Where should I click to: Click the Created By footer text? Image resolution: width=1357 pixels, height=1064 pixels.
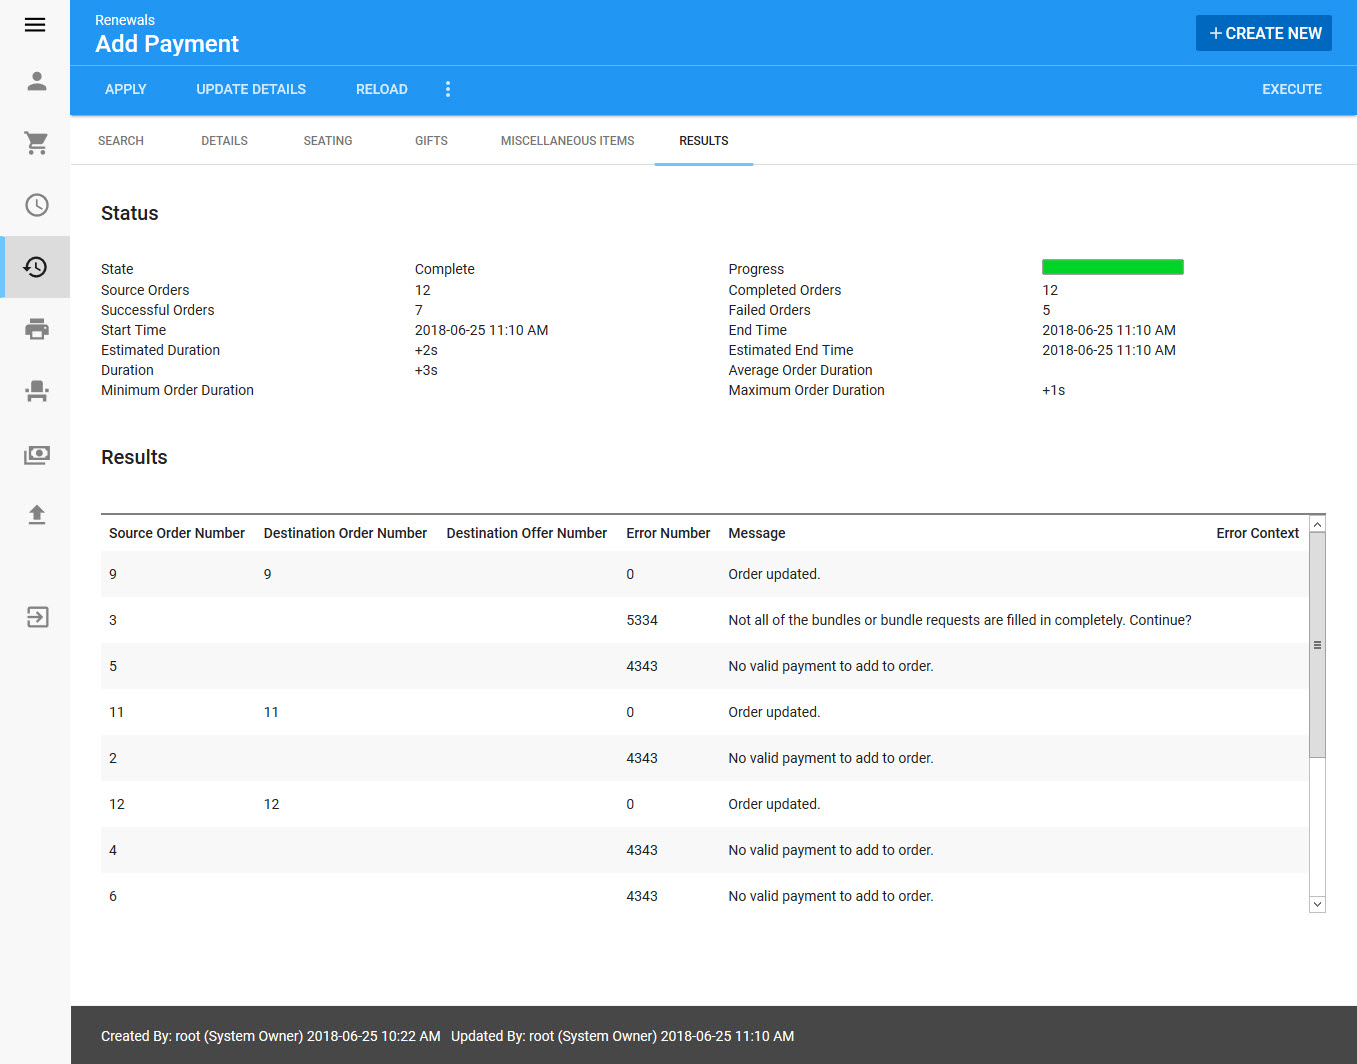click(271, 1036)
